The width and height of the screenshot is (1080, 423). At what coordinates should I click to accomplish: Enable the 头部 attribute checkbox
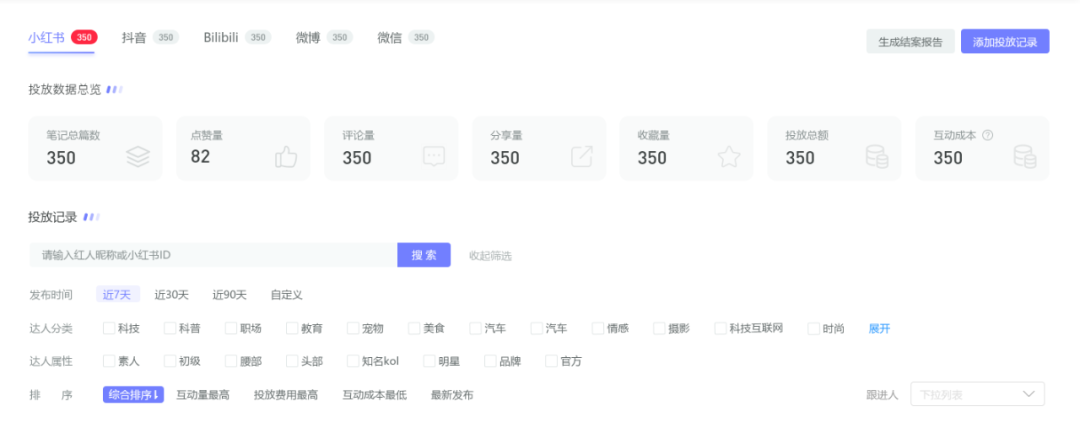tap(292, 361)
